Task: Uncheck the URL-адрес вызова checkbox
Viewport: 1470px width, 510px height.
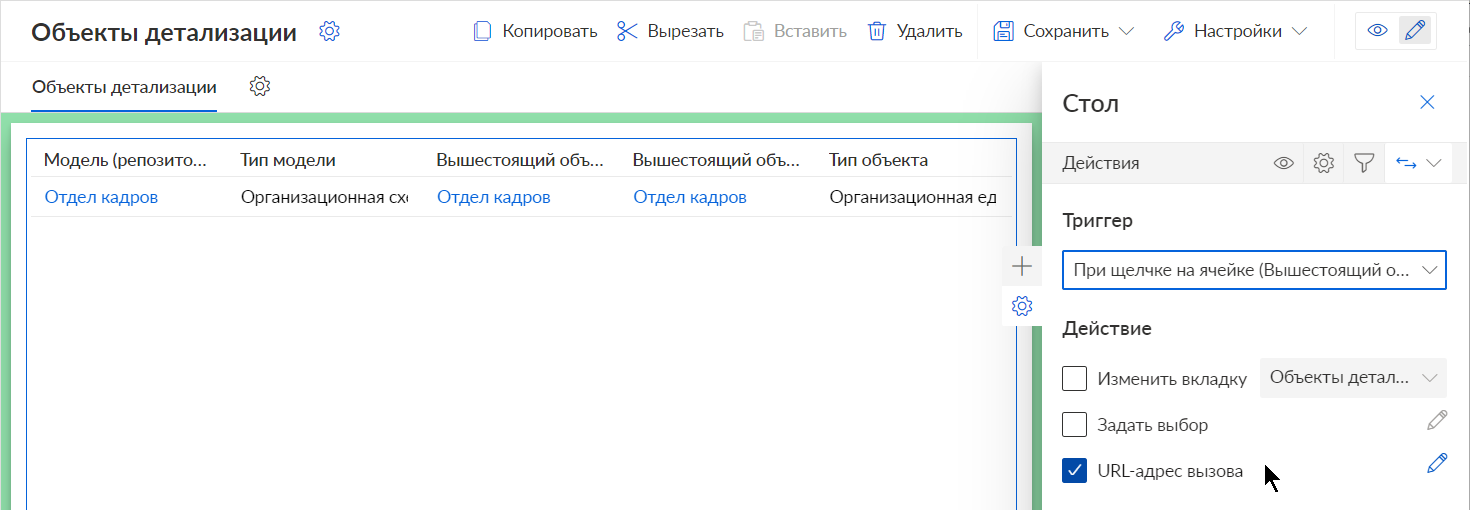Action: click(1074, 470)
